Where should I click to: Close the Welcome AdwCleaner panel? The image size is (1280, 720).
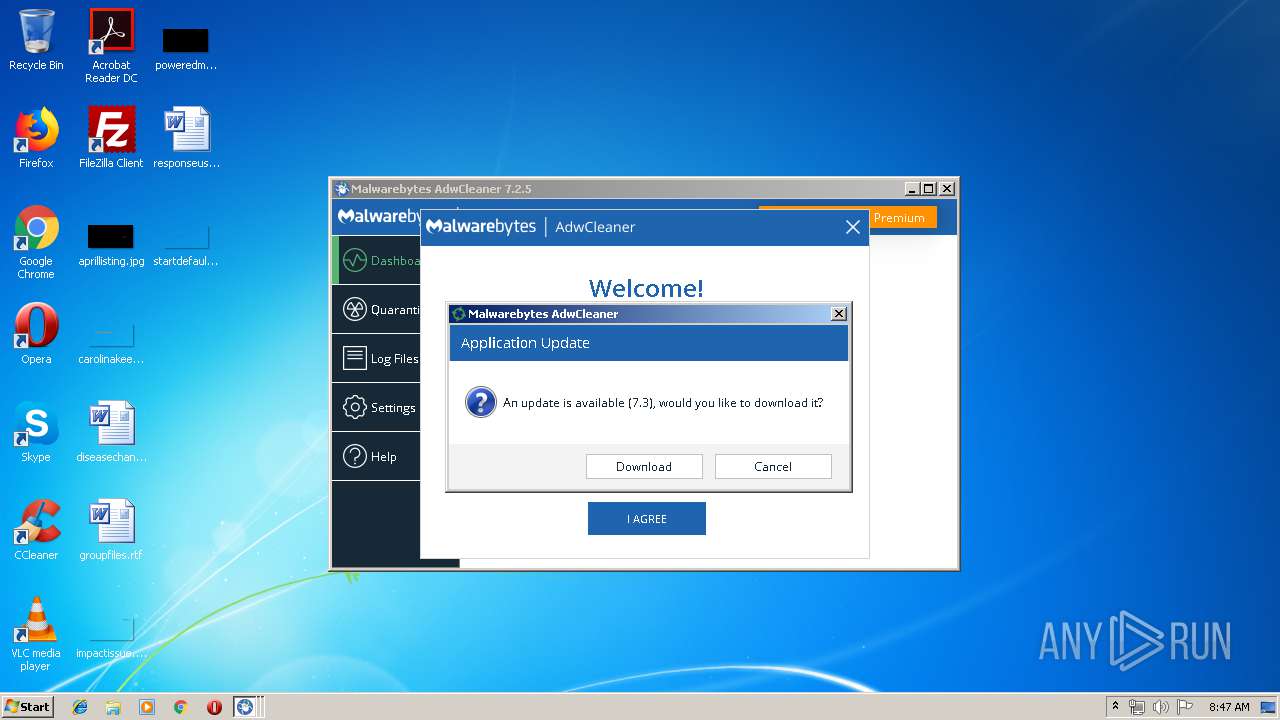(853, 227)
